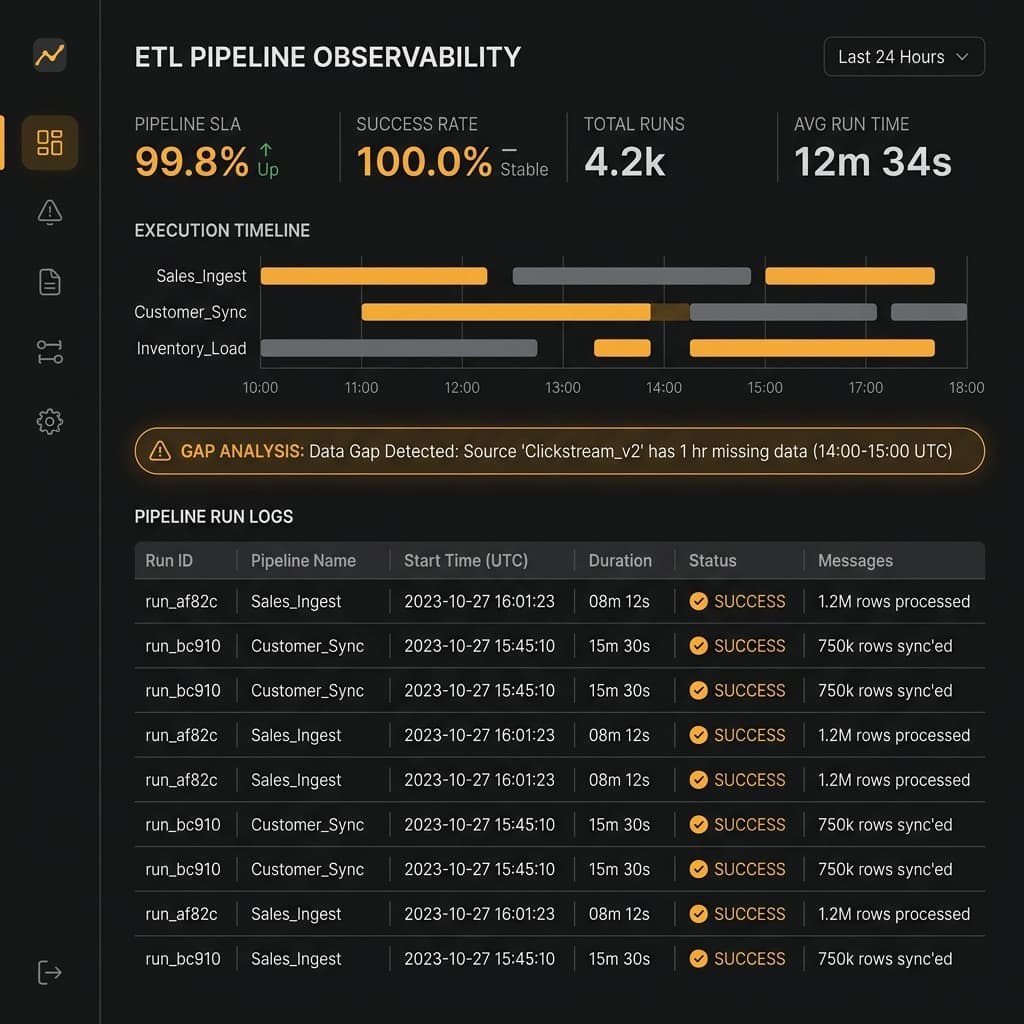Click the 100.0% Success Rate value

pyautogui.click(x=424, y=161)
